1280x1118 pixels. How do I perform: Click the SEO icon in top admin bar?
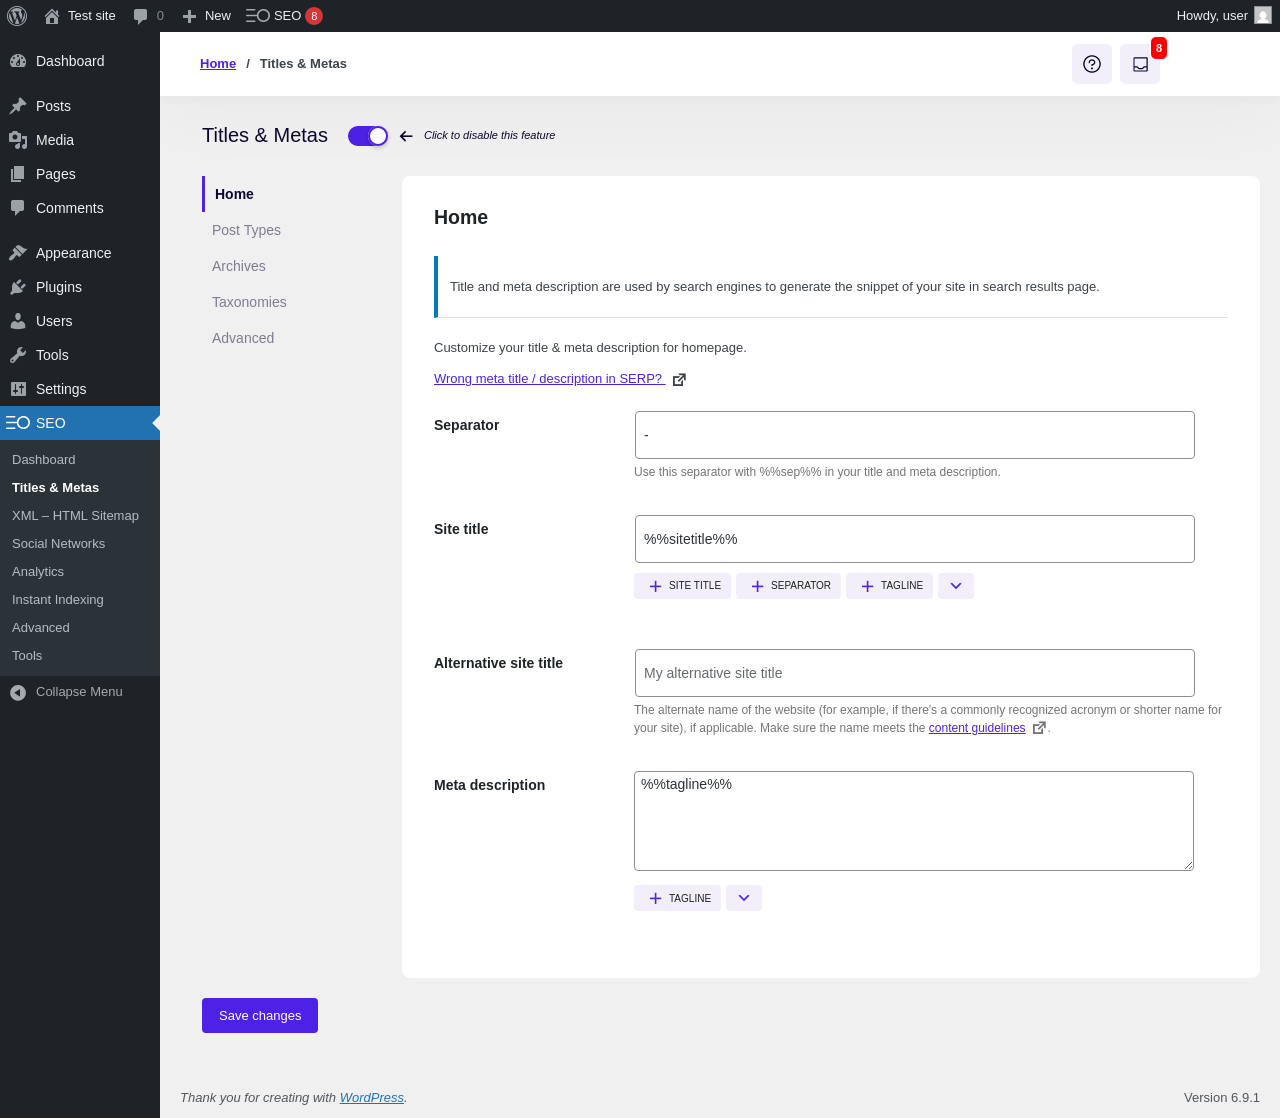click(x=258, y=16)
